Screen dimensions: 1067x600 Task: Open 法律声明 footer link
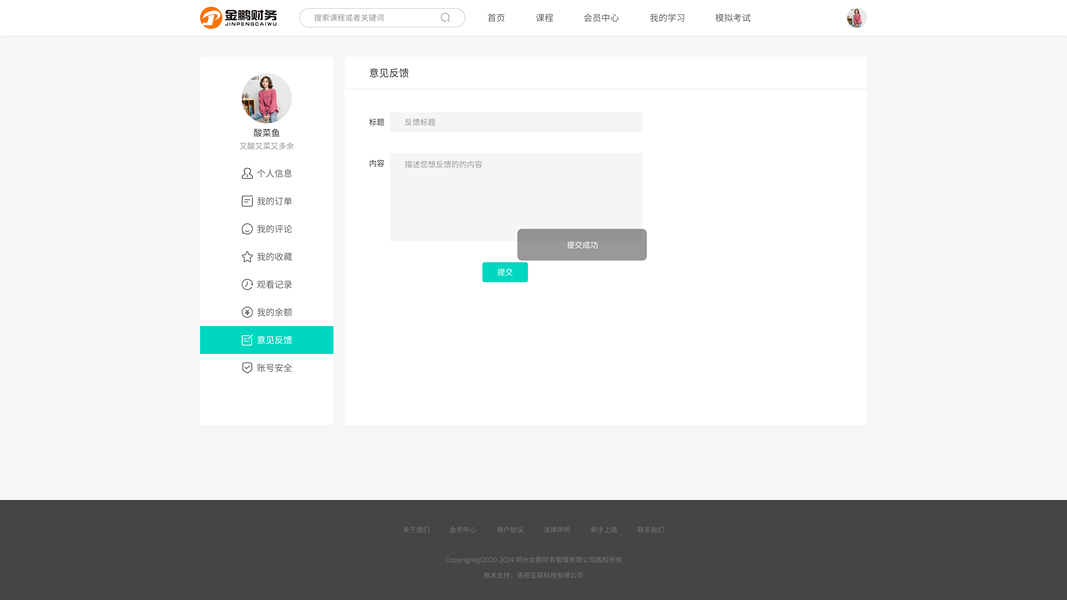(x=557, y=530)
